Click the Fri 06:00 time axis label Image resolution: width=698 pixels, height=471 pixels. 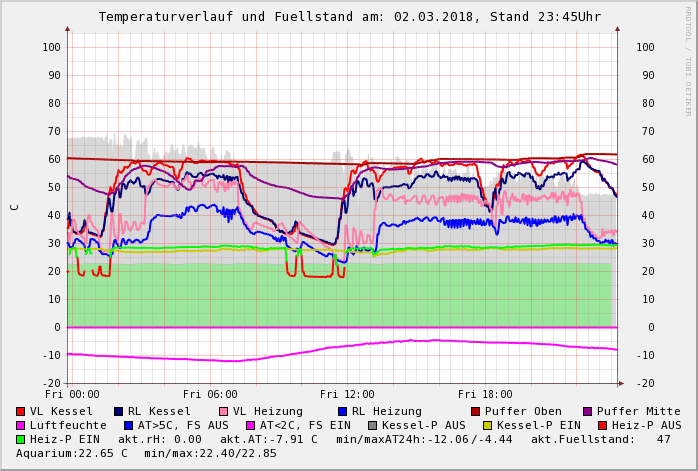(209, 394)
